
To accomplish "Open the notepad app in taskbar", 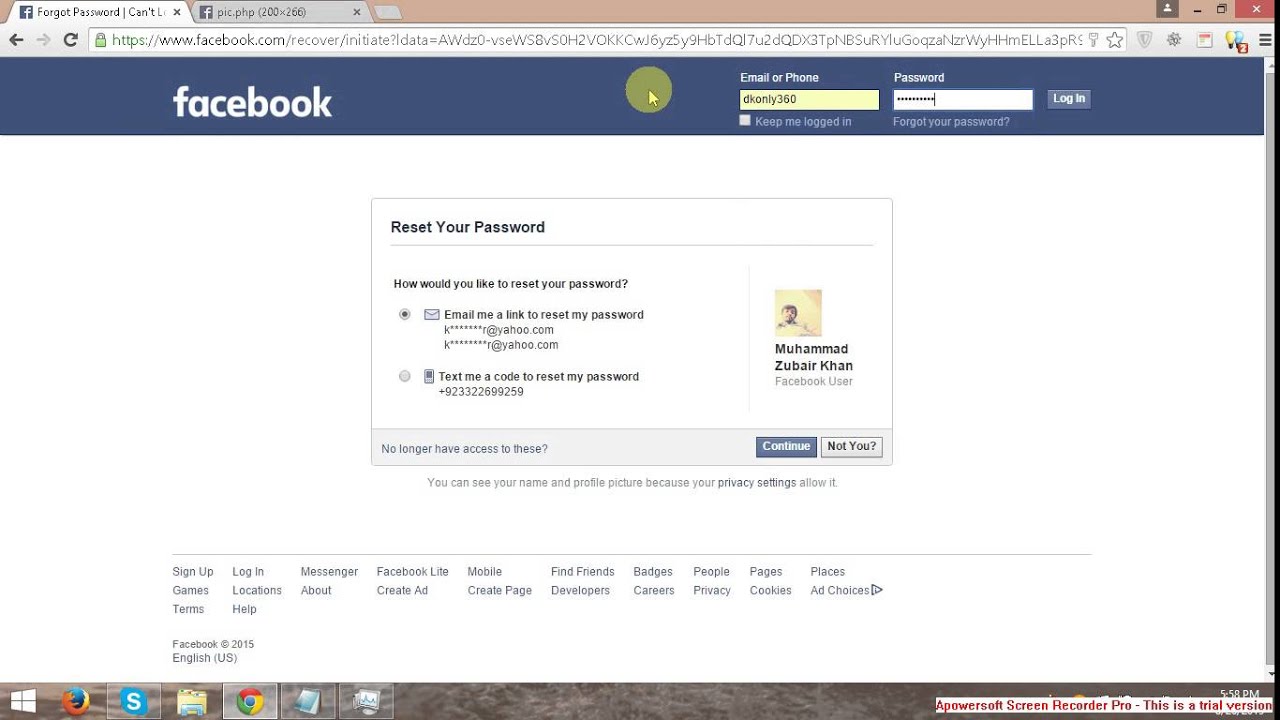I will 308,702.
